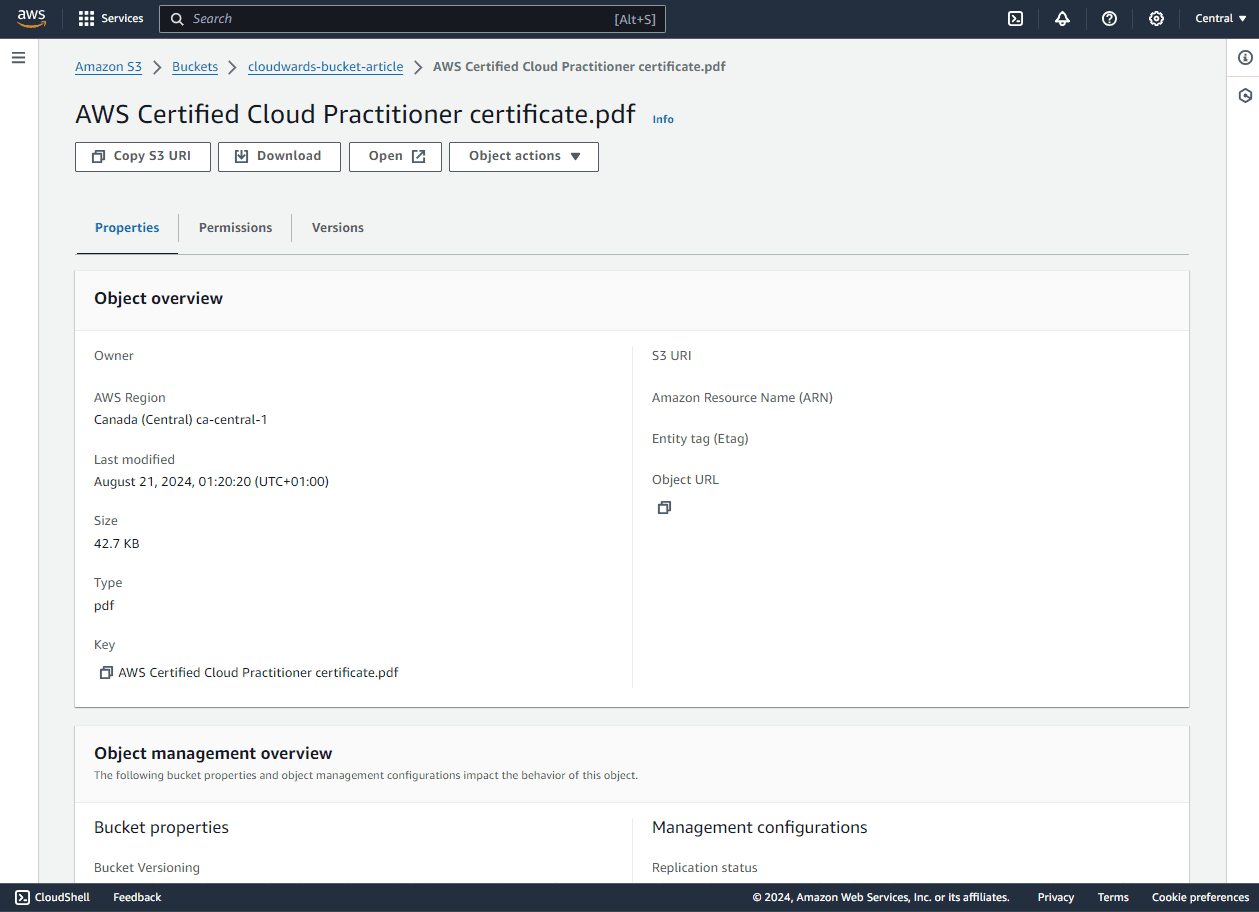Click the Replication status label
The width and height of the screenshot is (1259, 912).
705,868
